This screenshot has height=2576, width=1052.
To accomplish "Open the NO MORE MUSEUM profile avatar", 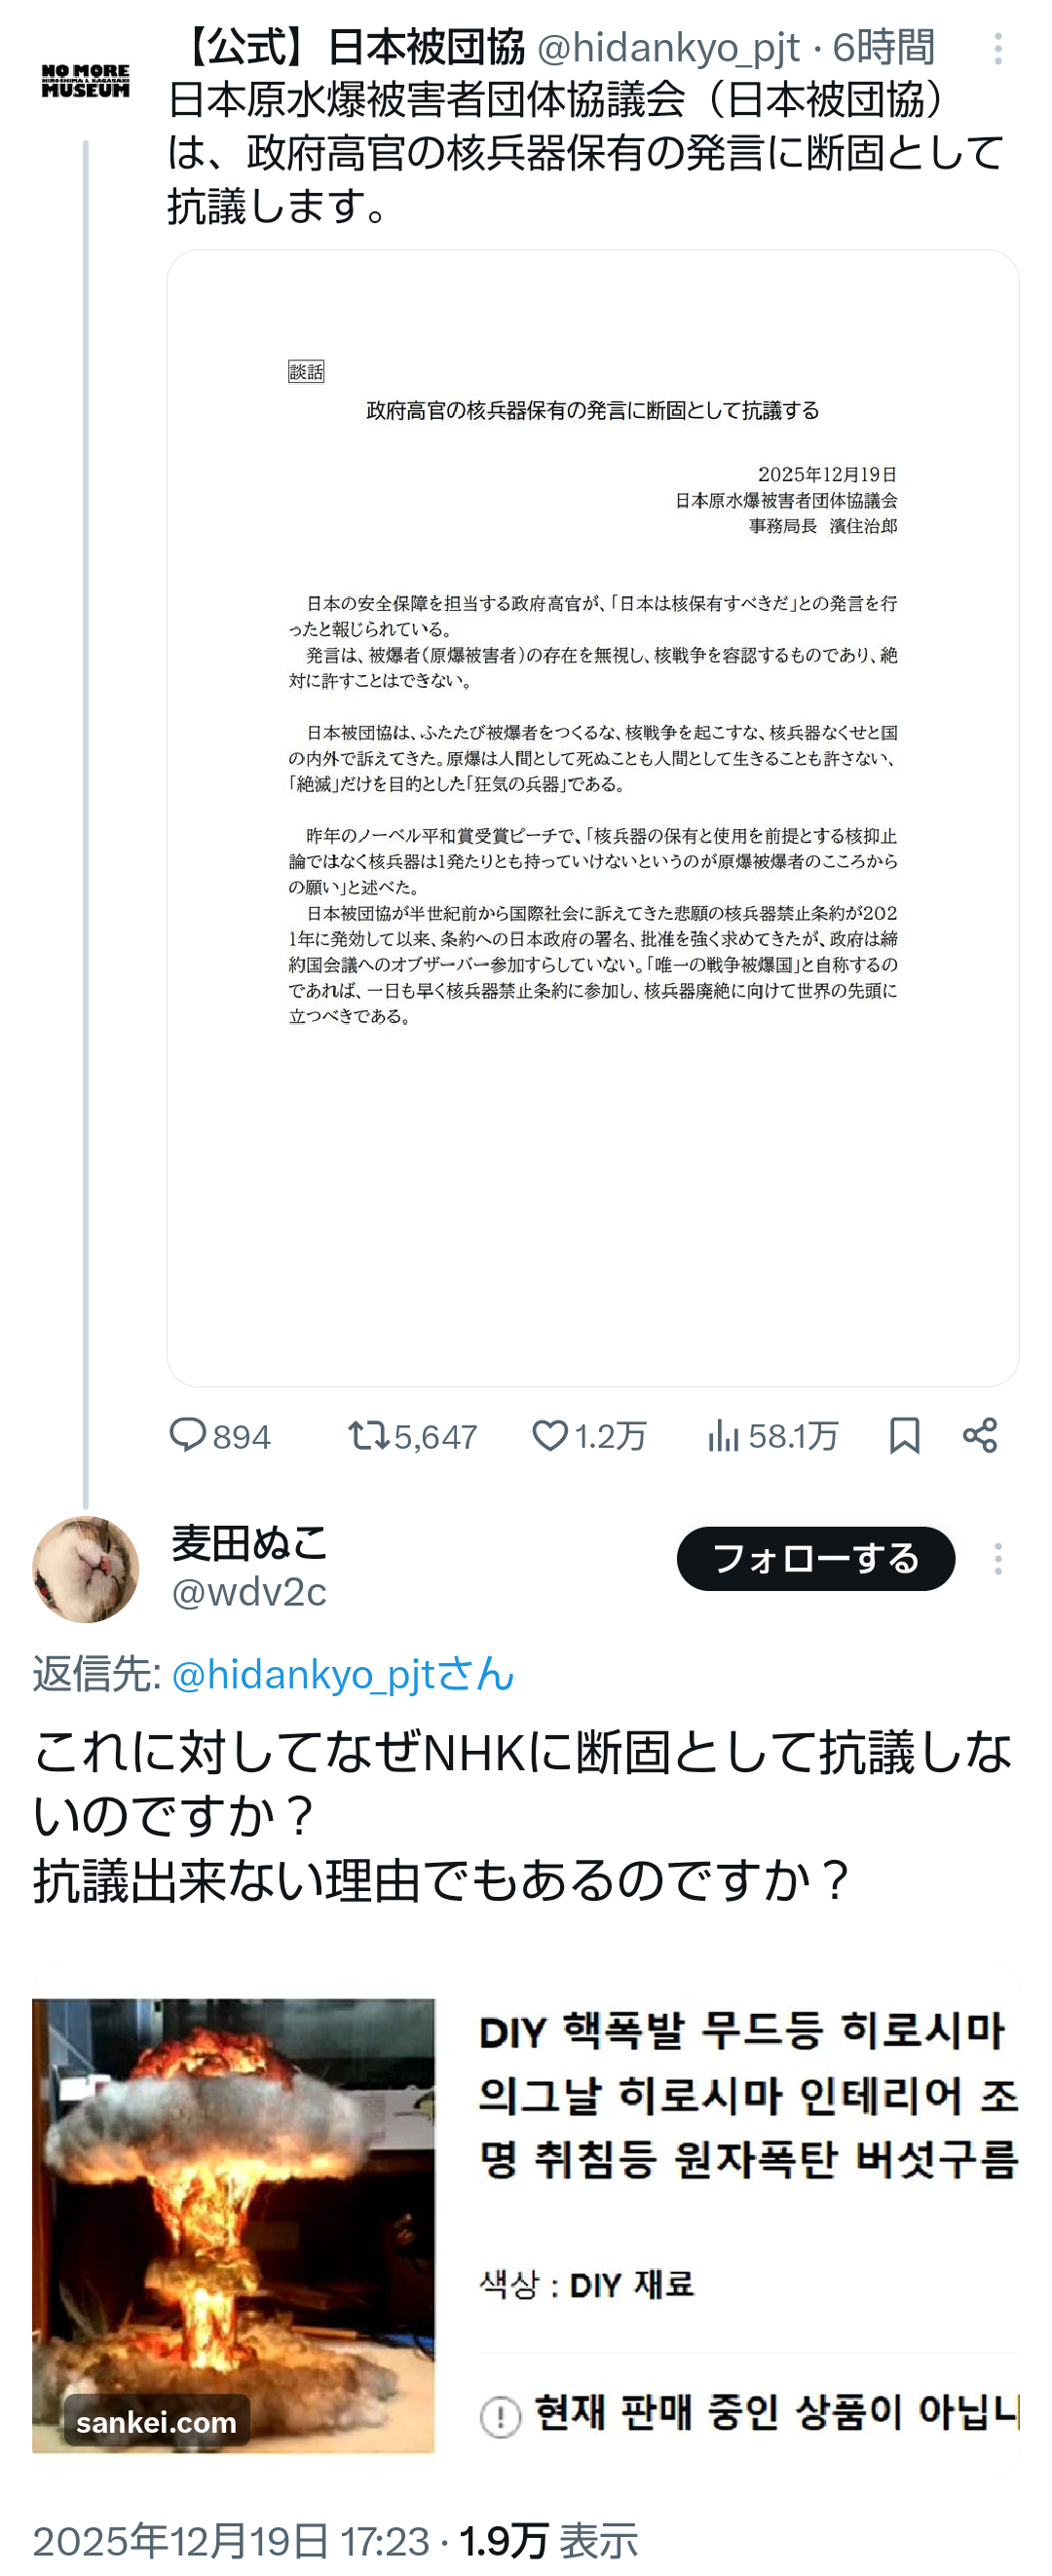I will (85, 81).
